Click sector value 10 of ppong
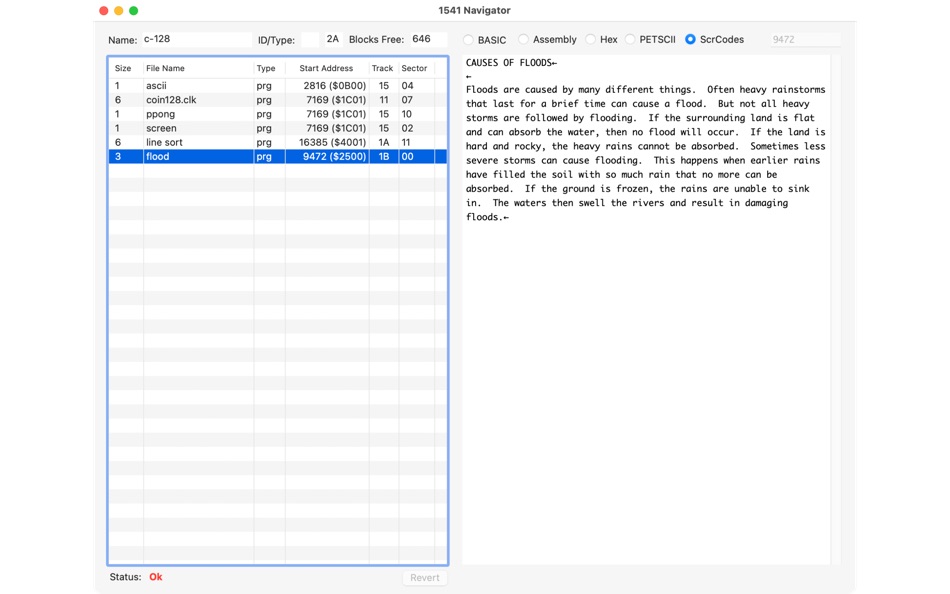 click(407, 114)
